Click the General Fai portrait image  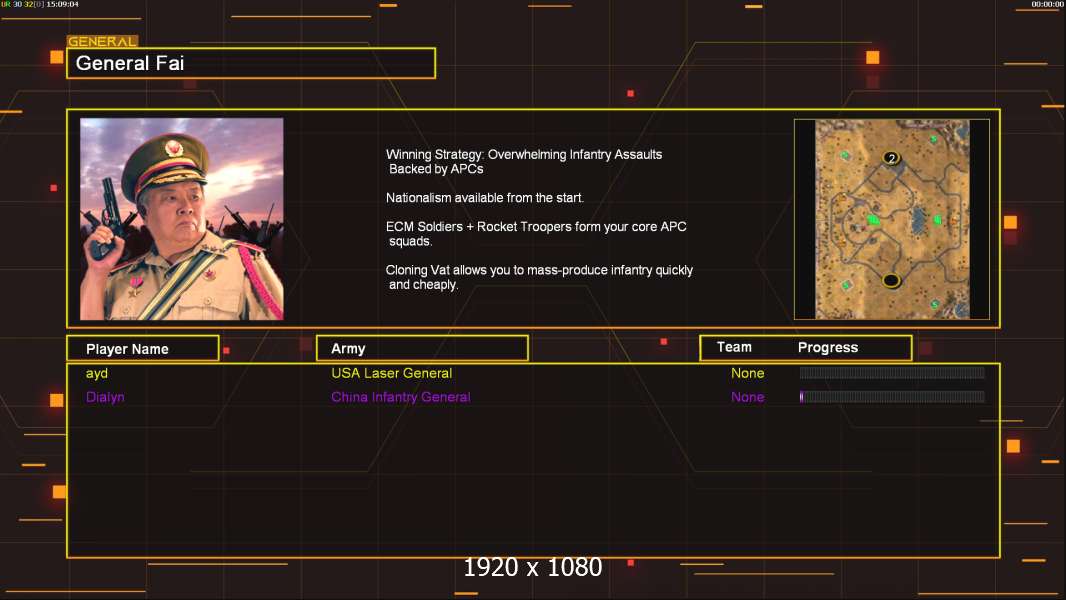pyautogui.click(x=182, y=219)
